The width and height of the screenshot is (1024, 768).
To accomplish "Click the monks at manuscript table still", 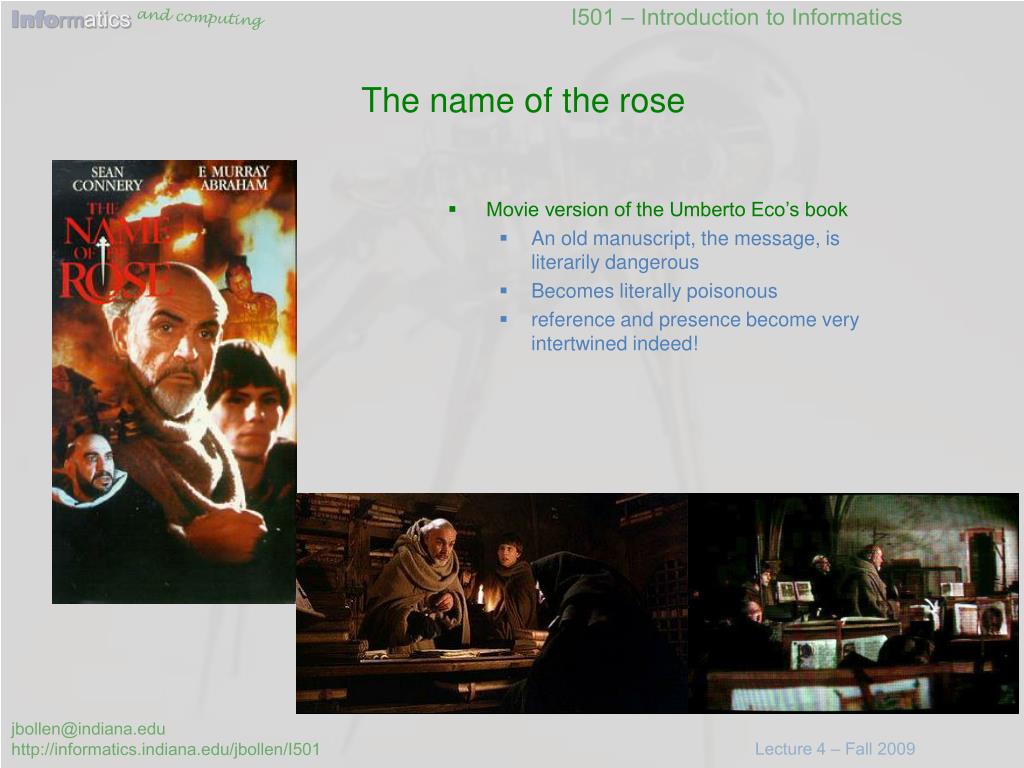I will click(x=492, y=603).
